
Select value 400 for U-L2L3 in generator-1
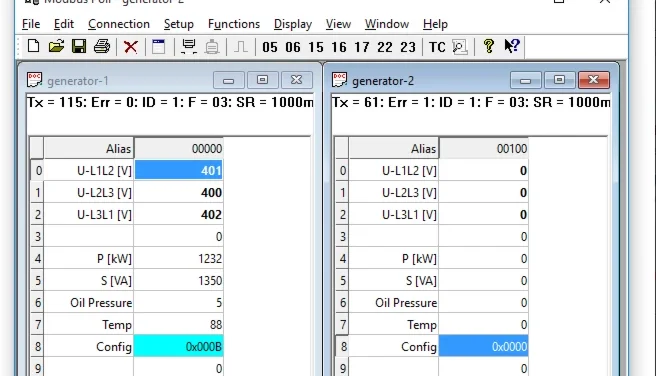coord(179,192)
